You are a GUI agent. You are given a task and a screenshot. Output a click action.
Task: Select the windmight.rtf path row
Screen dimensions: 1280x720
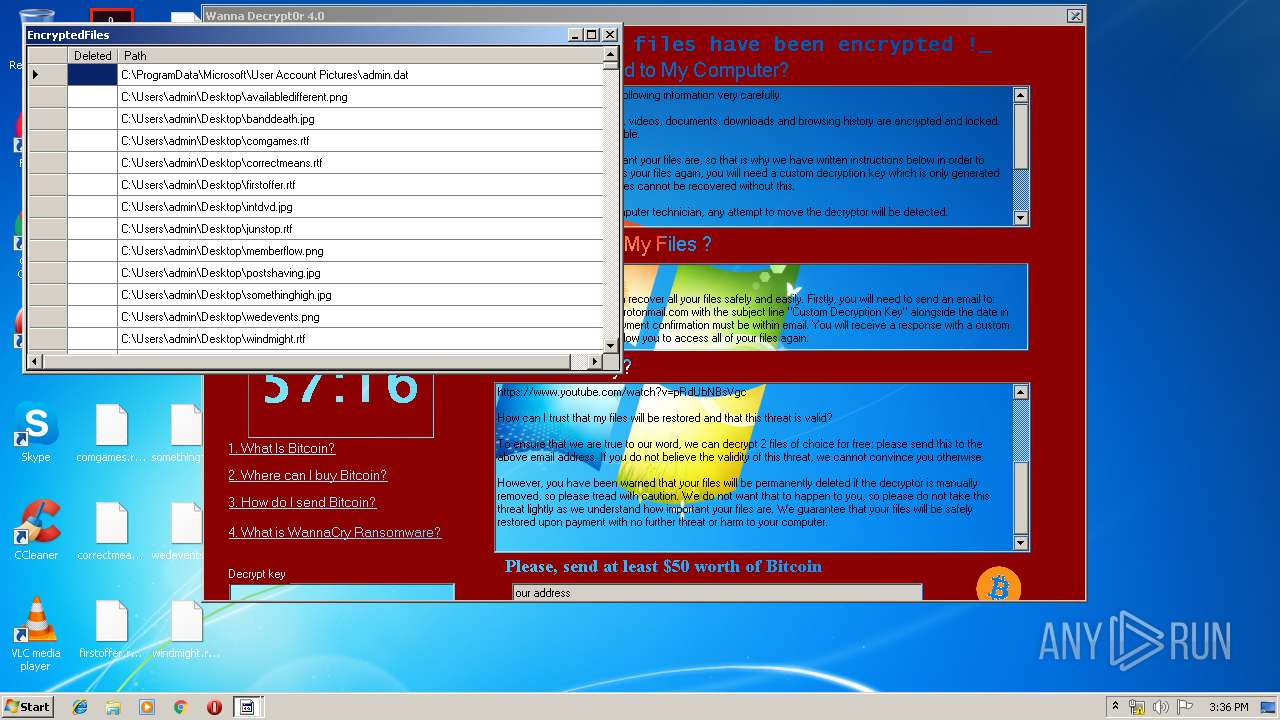[360, 339]
